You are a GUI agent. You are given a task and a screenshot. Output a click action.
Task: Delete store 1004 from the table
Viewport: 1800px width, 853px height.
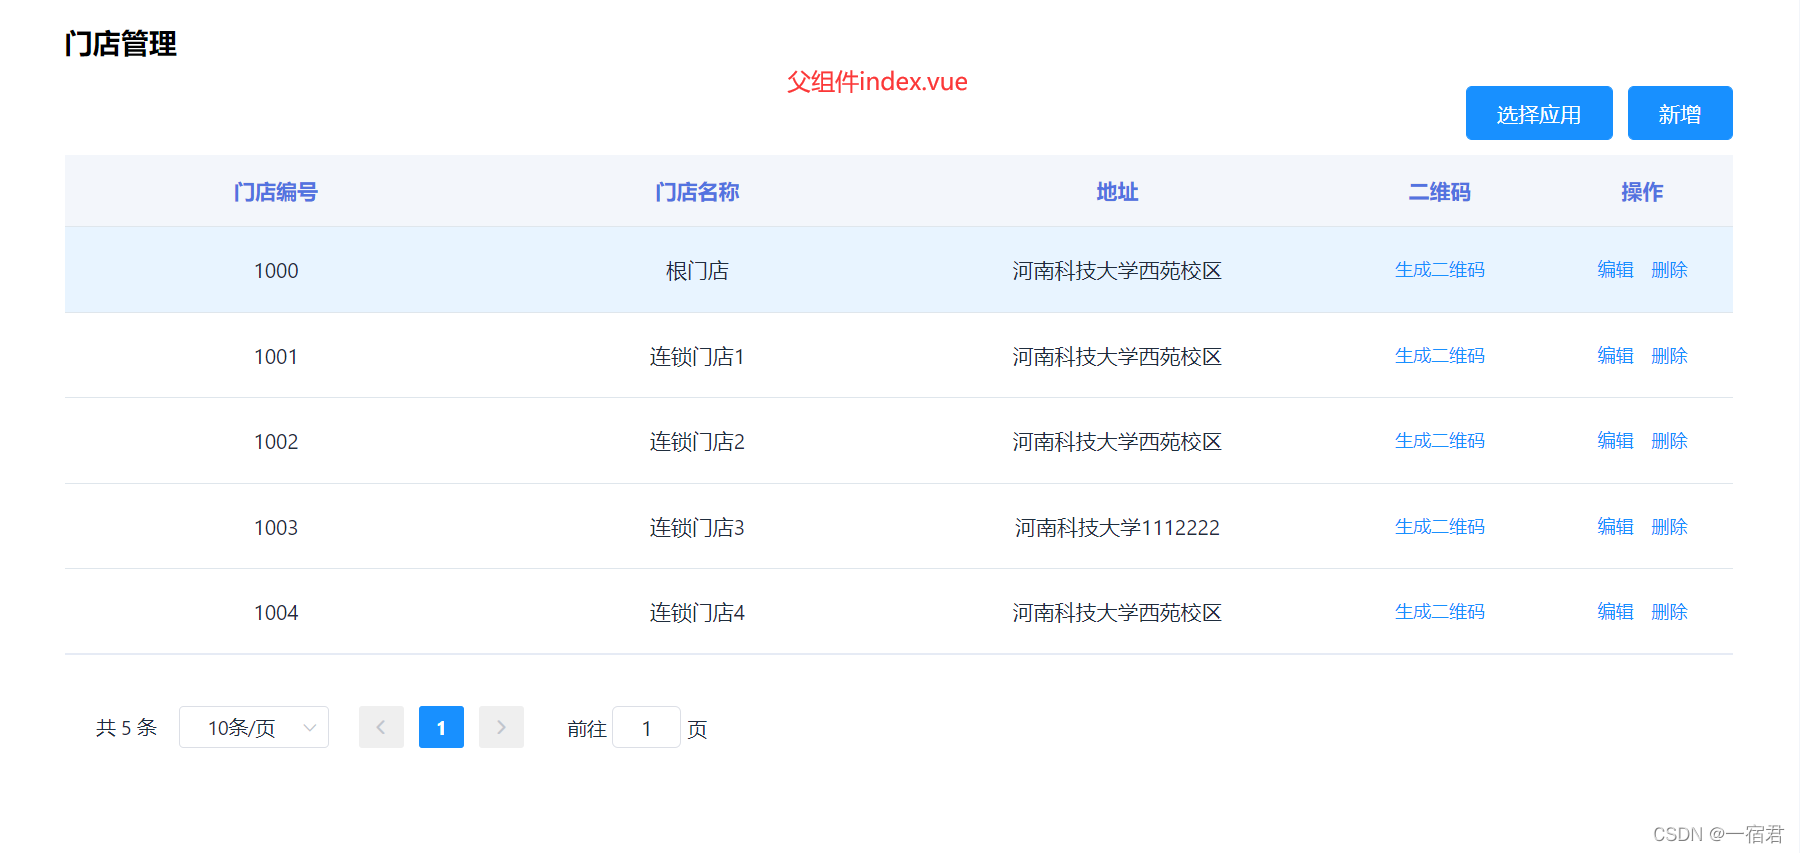coord(1669,612)
